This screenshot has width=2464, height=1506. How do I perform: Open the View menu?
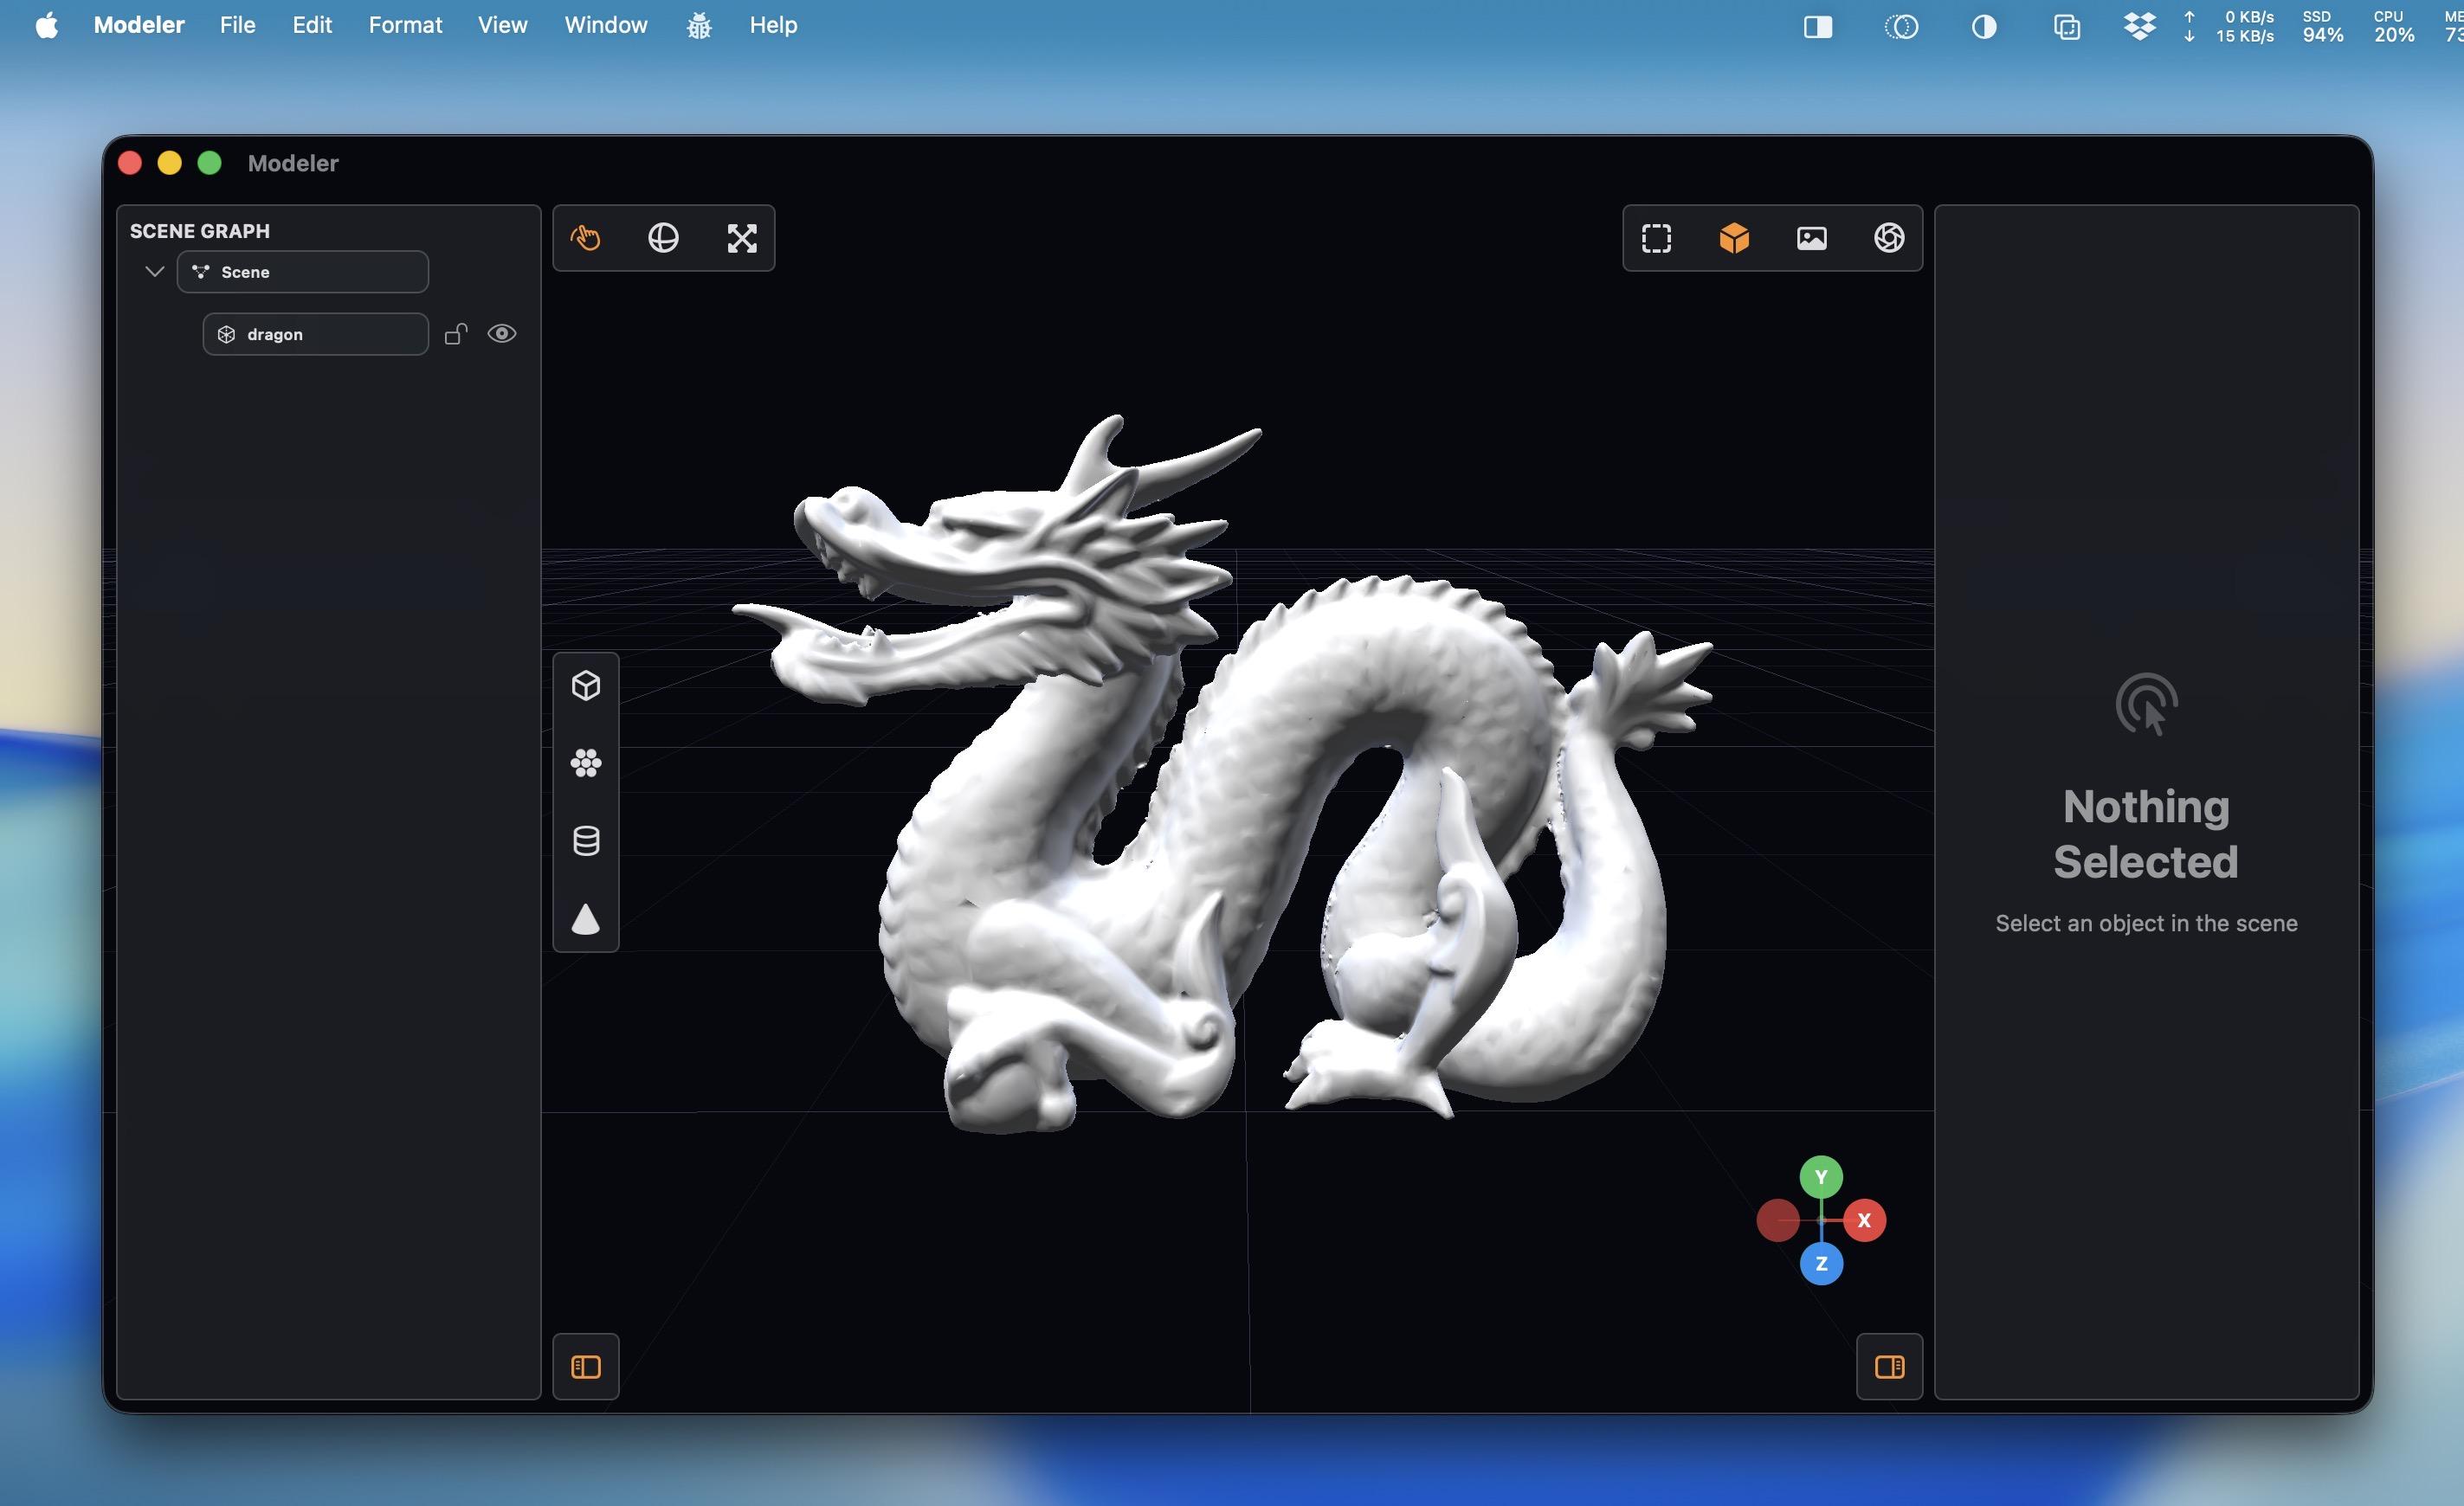(502, 25)
